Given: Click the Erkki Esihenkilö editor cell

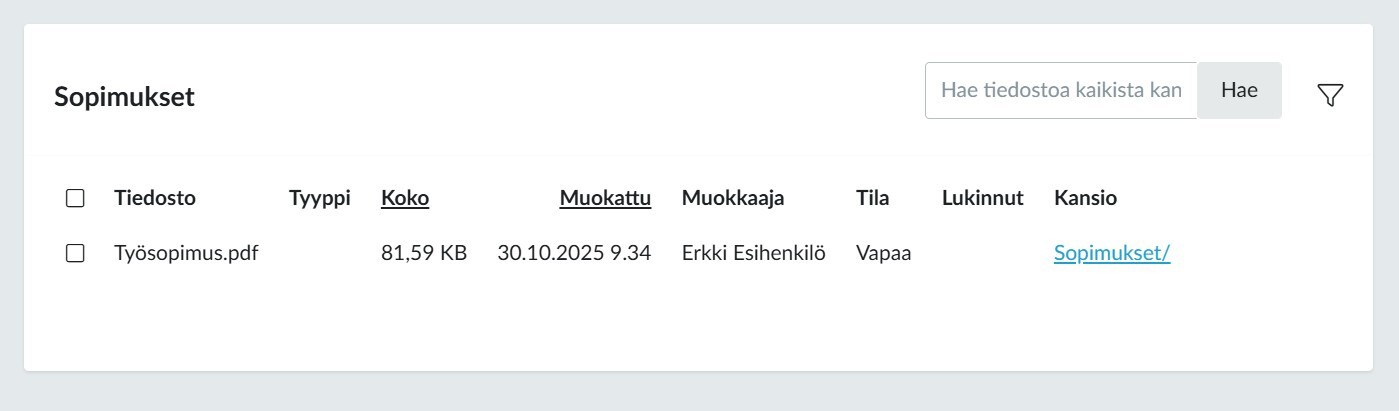Looking at the screenshot, I should coord(753,253).
